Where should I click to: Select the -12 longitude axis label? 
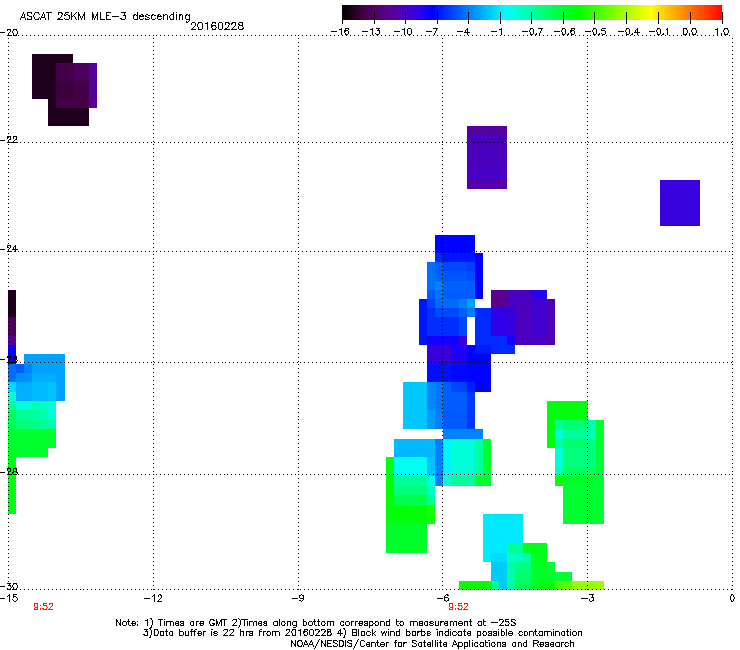click(x=153, y=598)
